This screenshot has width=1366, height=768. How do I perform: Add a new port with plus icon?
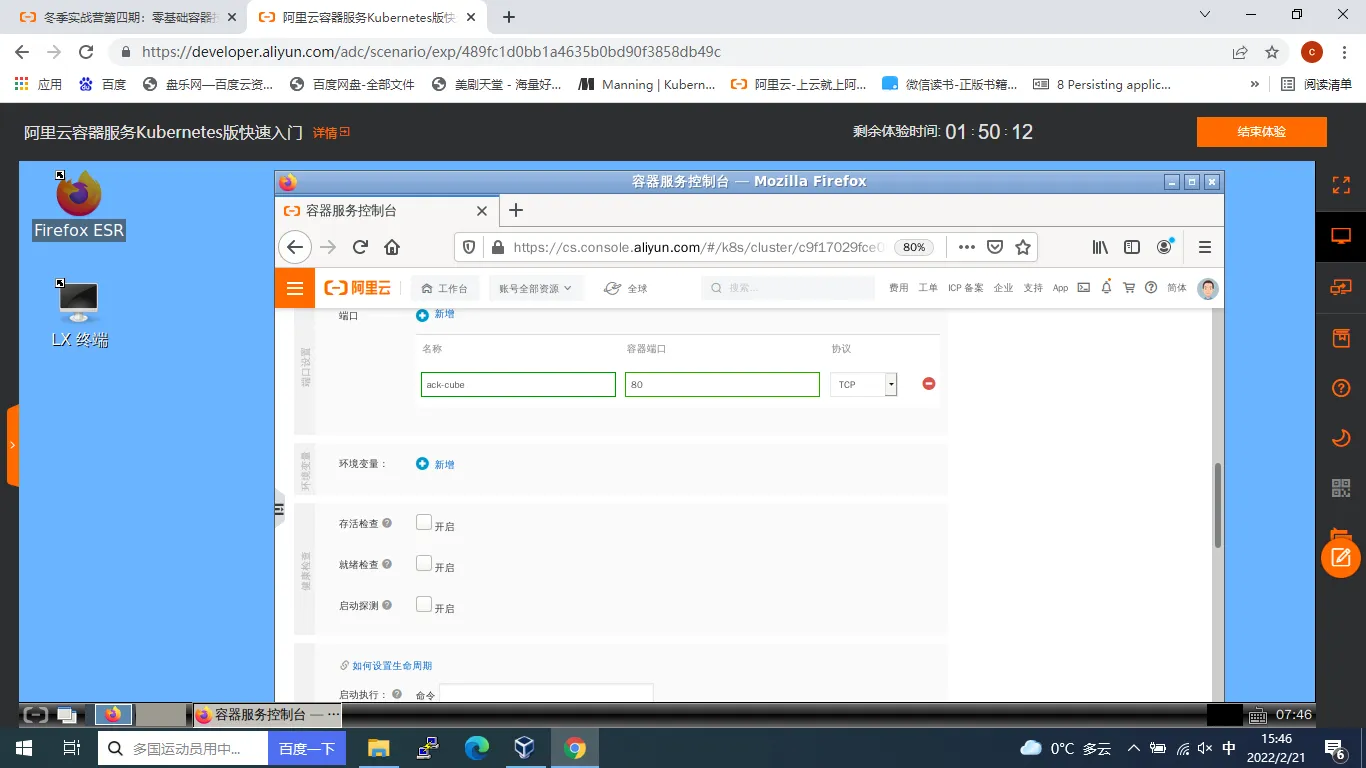422,315
